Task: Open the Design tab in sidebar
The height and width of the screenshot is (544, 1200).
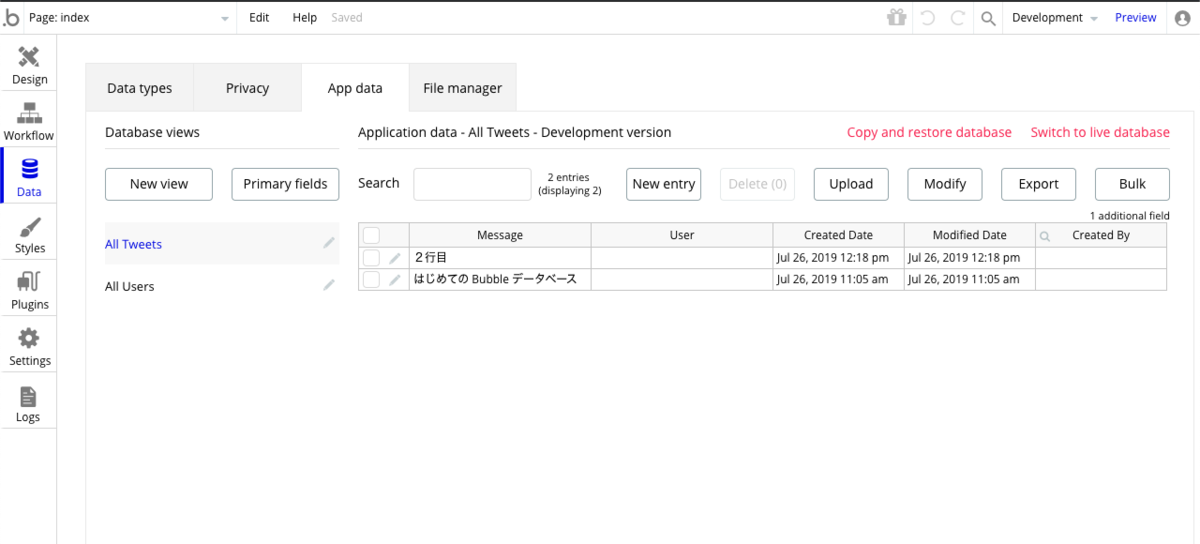Action: coord(29,66)
